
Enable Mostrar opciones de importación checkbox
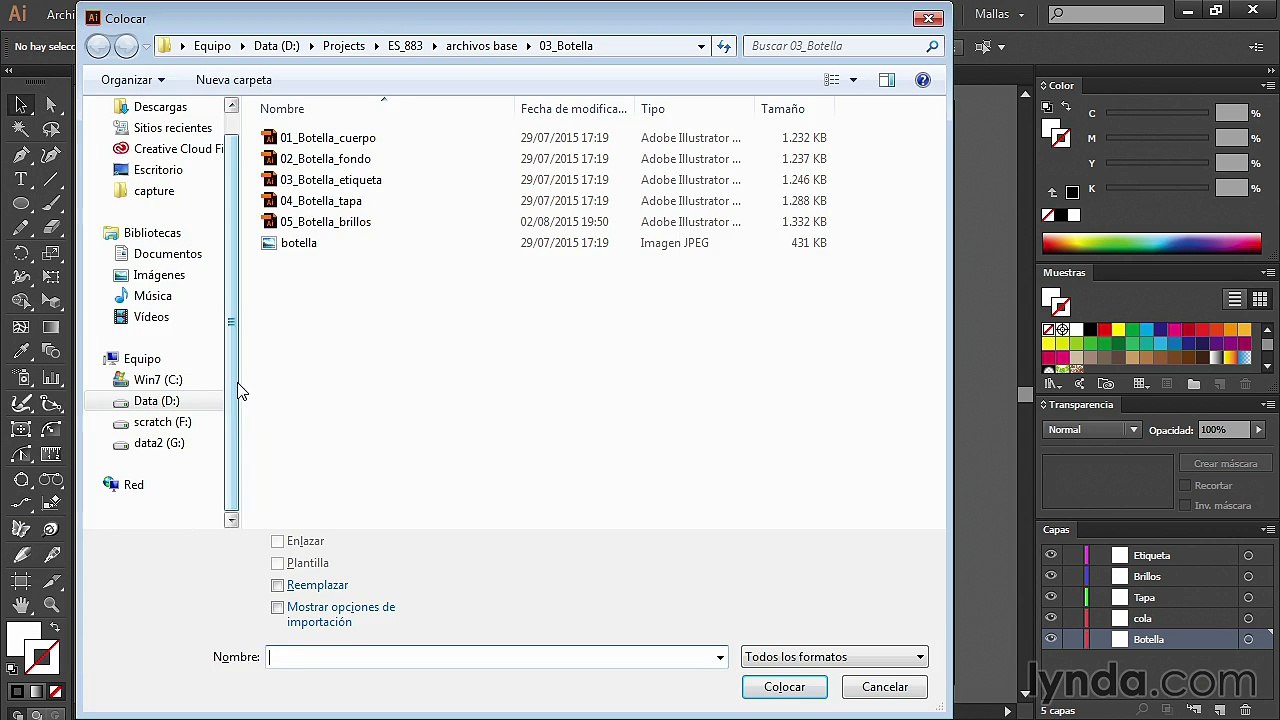278,607
